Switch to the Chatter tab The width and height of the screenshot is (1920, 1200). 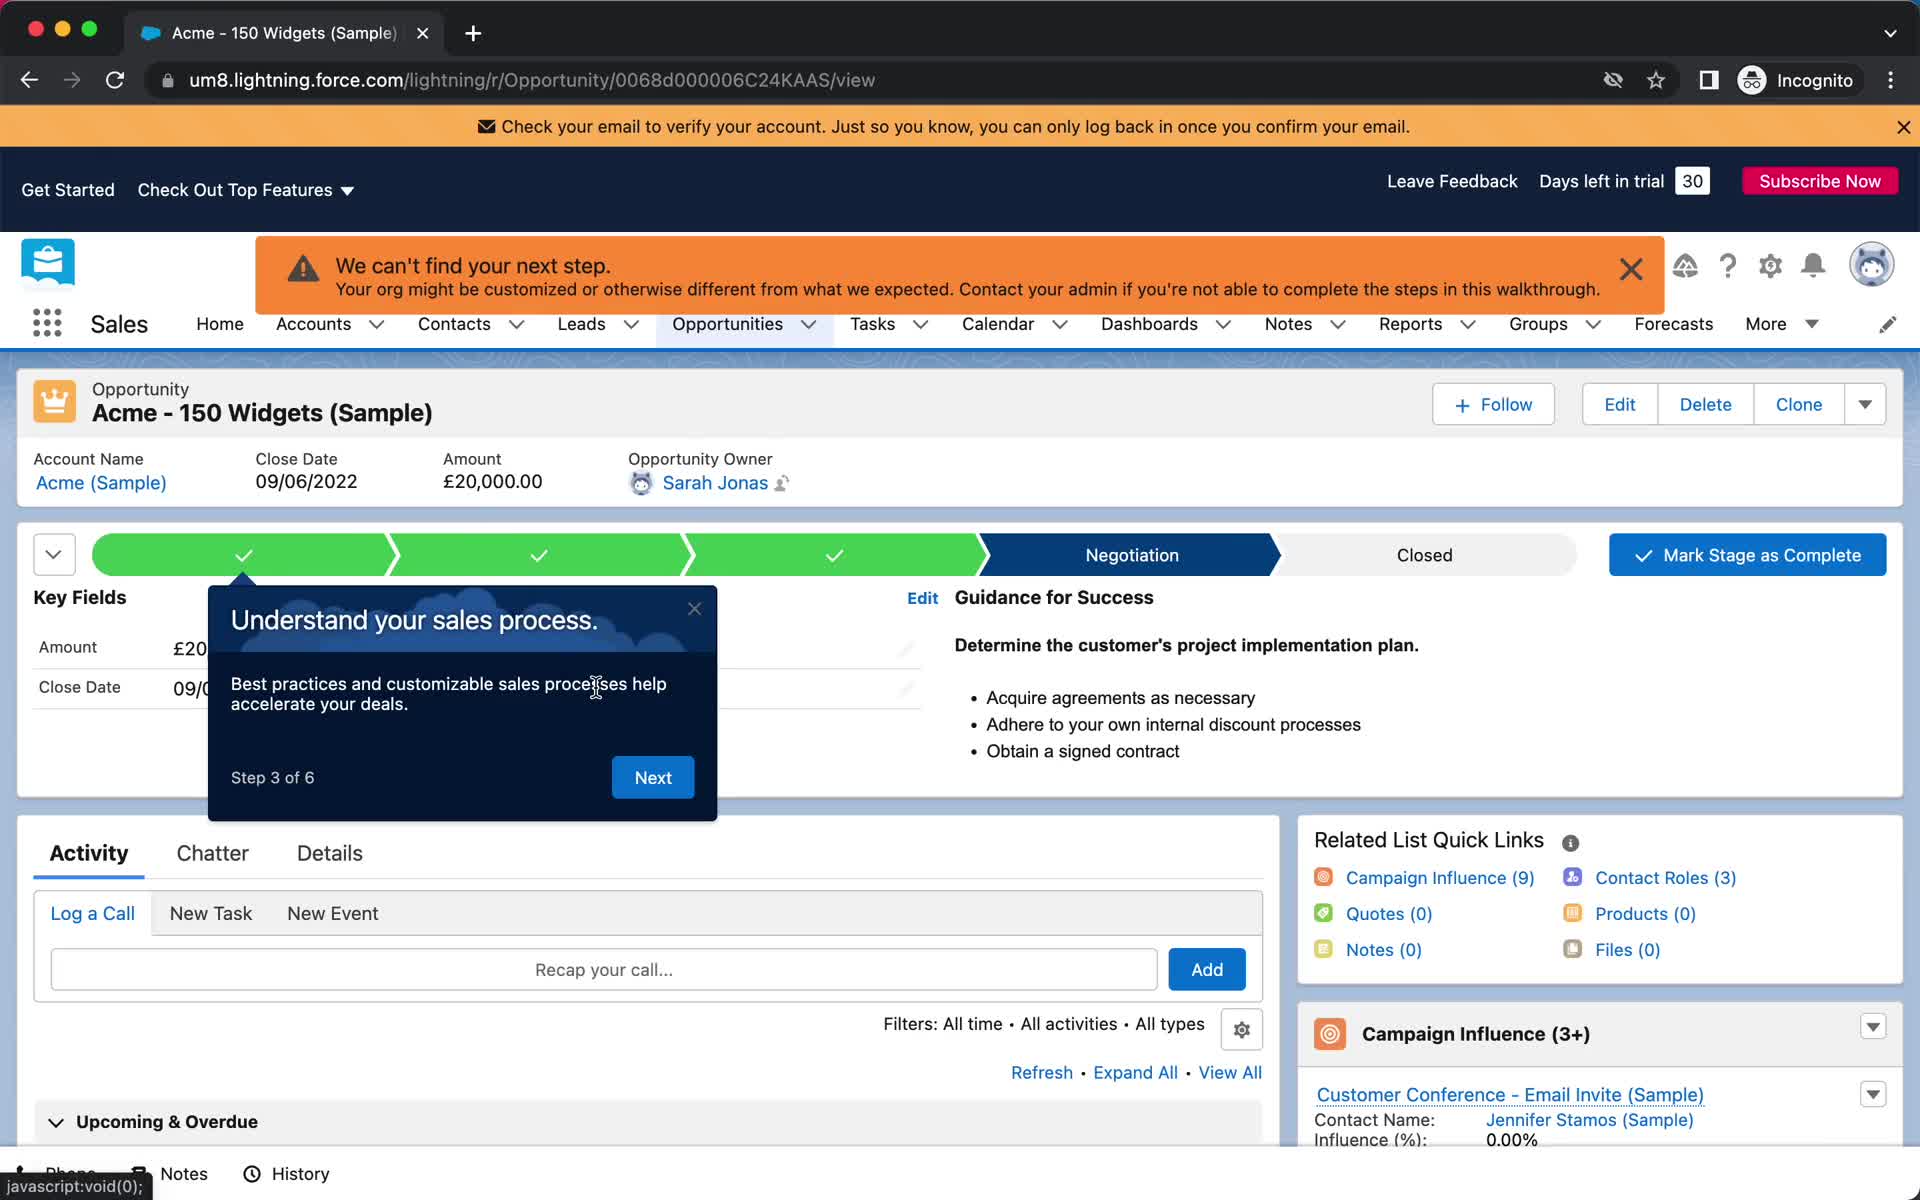pyautogui.click(x=212, y=853)
